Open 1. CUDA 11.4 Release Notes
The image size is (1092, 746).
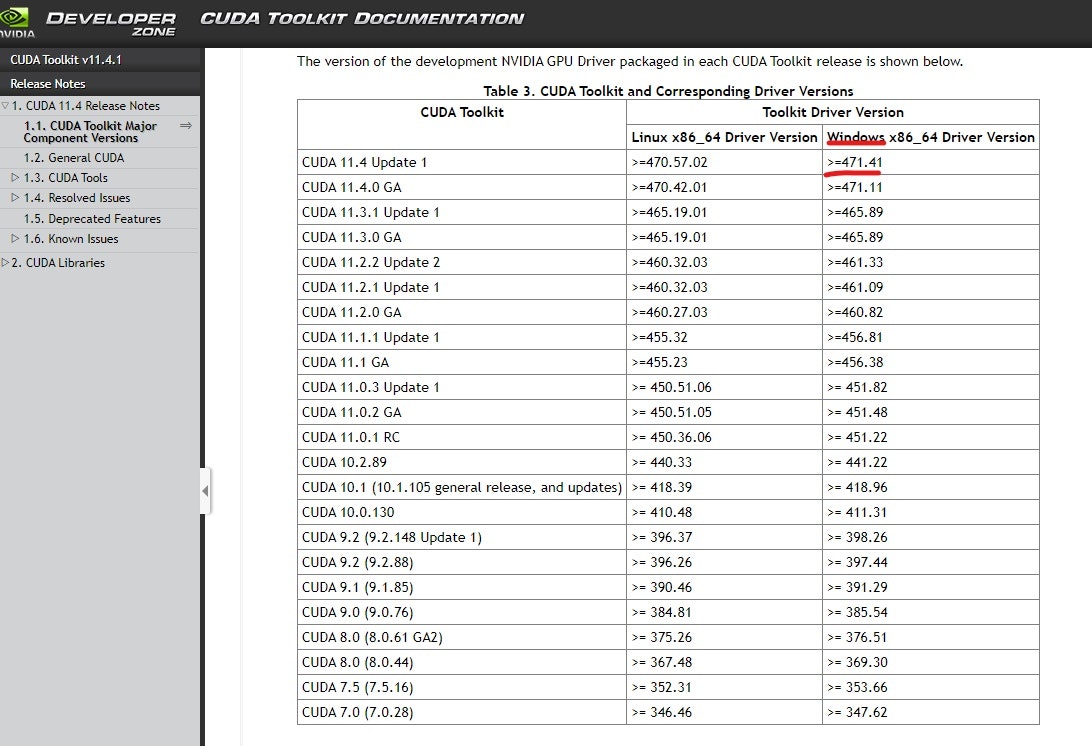click(86, 106)
